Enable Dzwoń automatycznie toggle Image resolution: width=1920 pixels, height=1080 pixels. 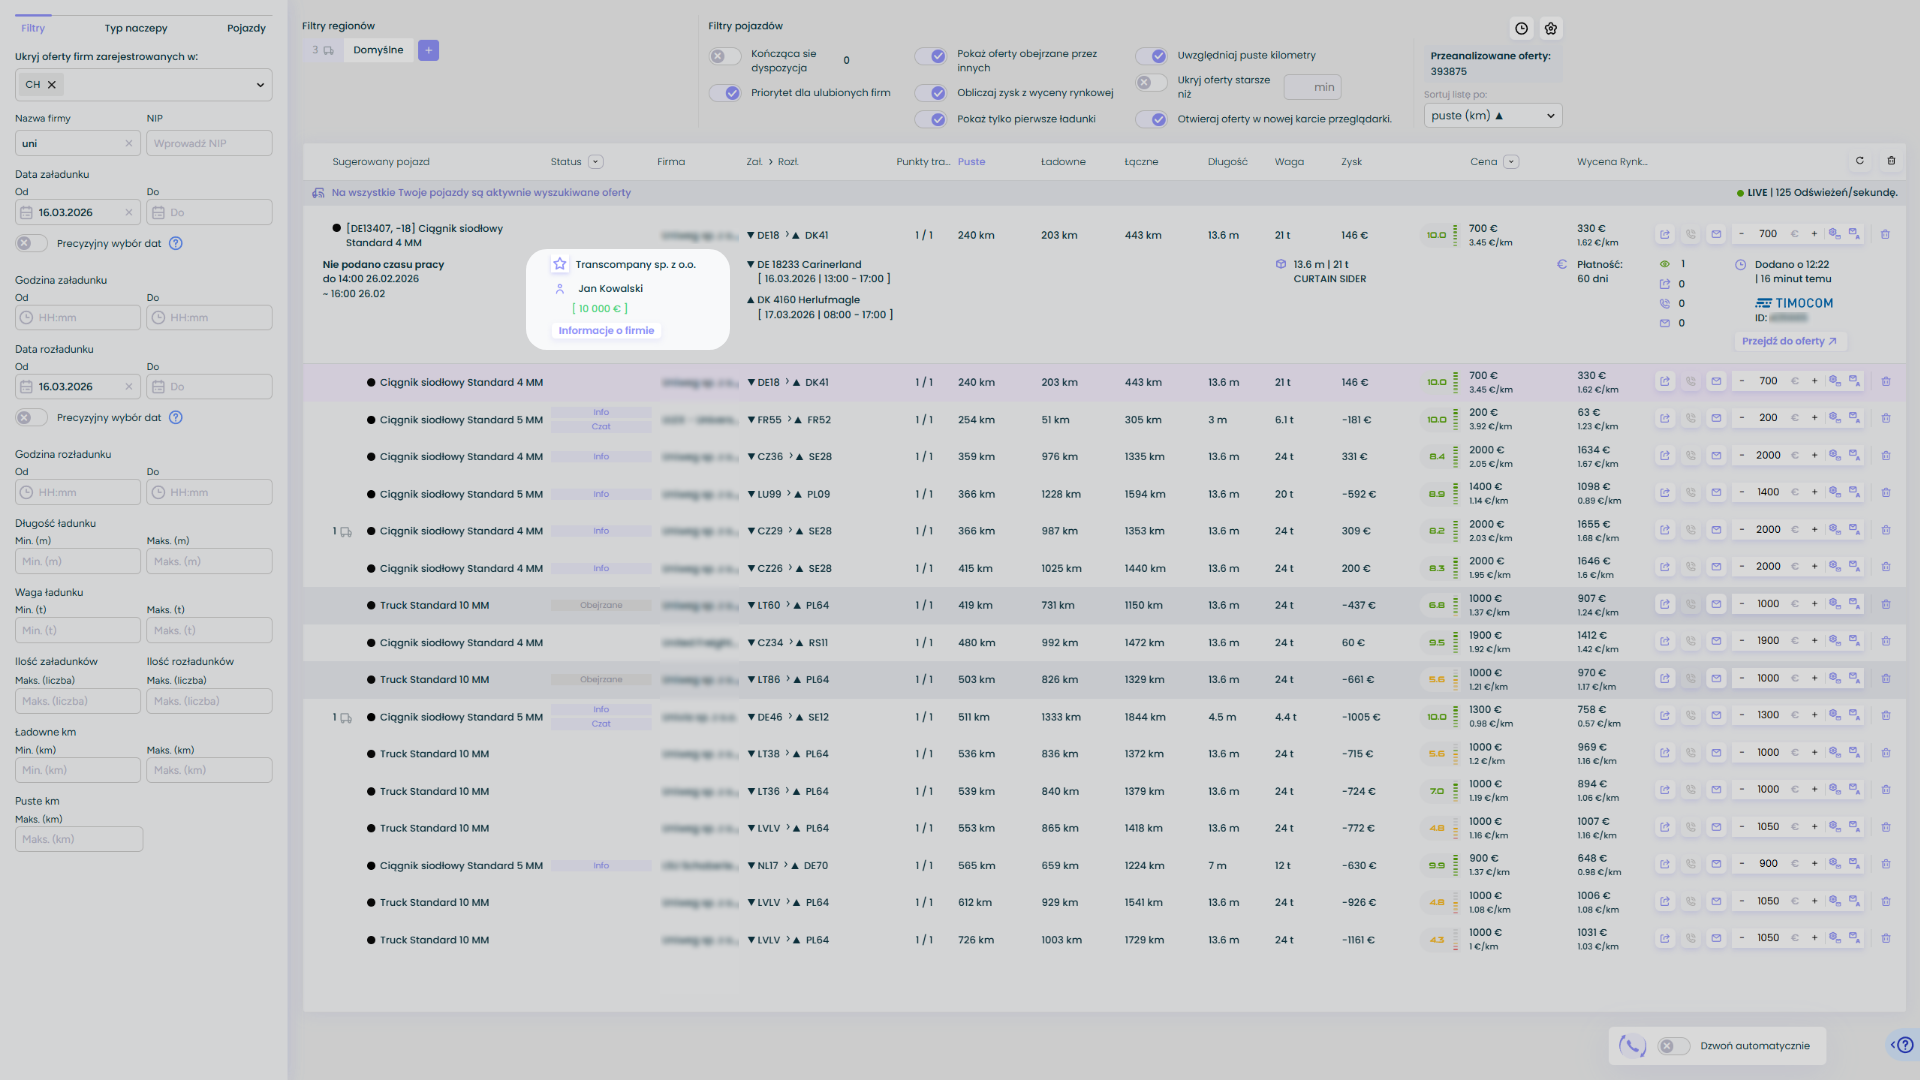coord(1673,1046)
